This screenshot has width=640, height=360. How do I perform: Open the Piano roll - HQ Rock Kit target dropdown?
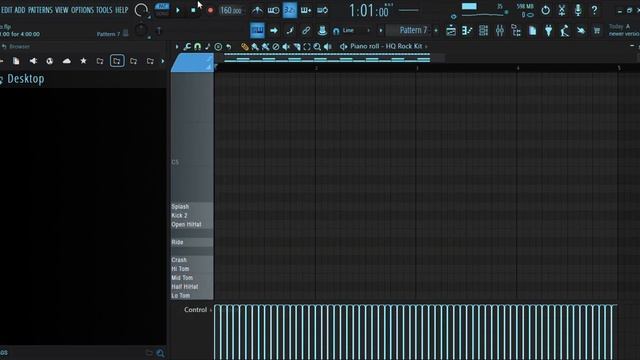click(384, 47)
